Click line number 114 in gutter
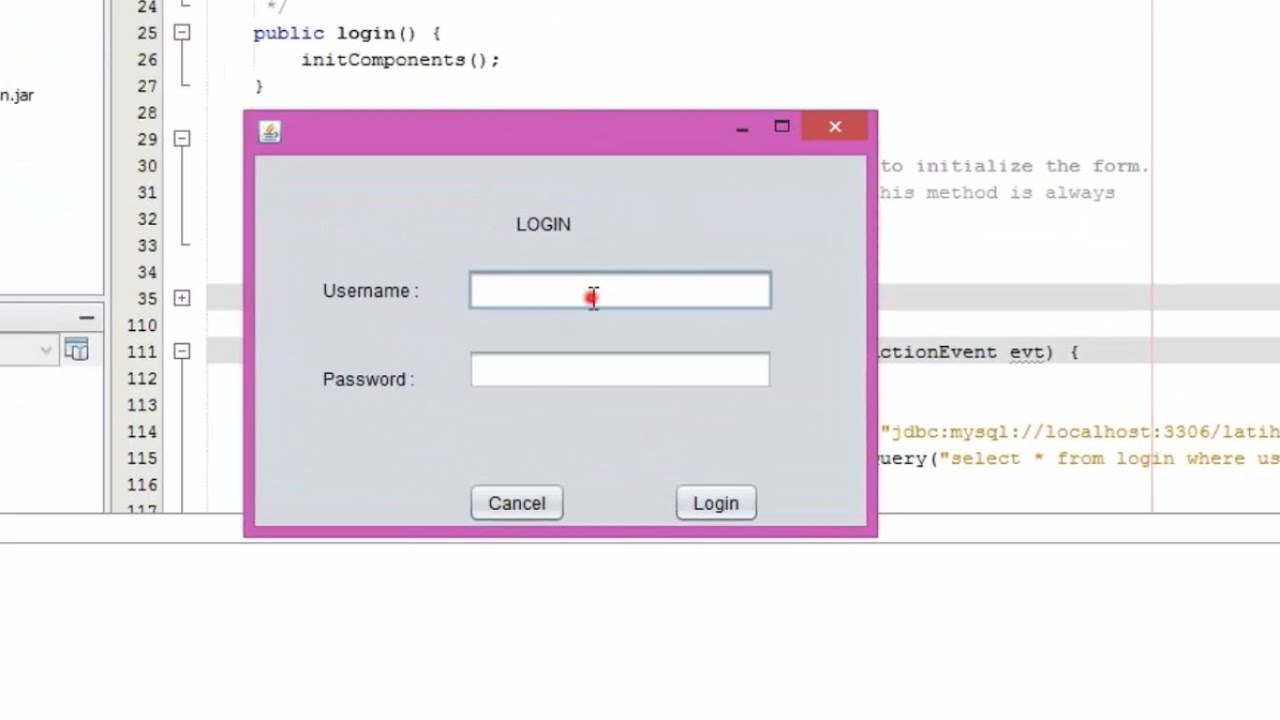Image resolution: width=1280 pixels, height=720 pixels. coord(142,432)
